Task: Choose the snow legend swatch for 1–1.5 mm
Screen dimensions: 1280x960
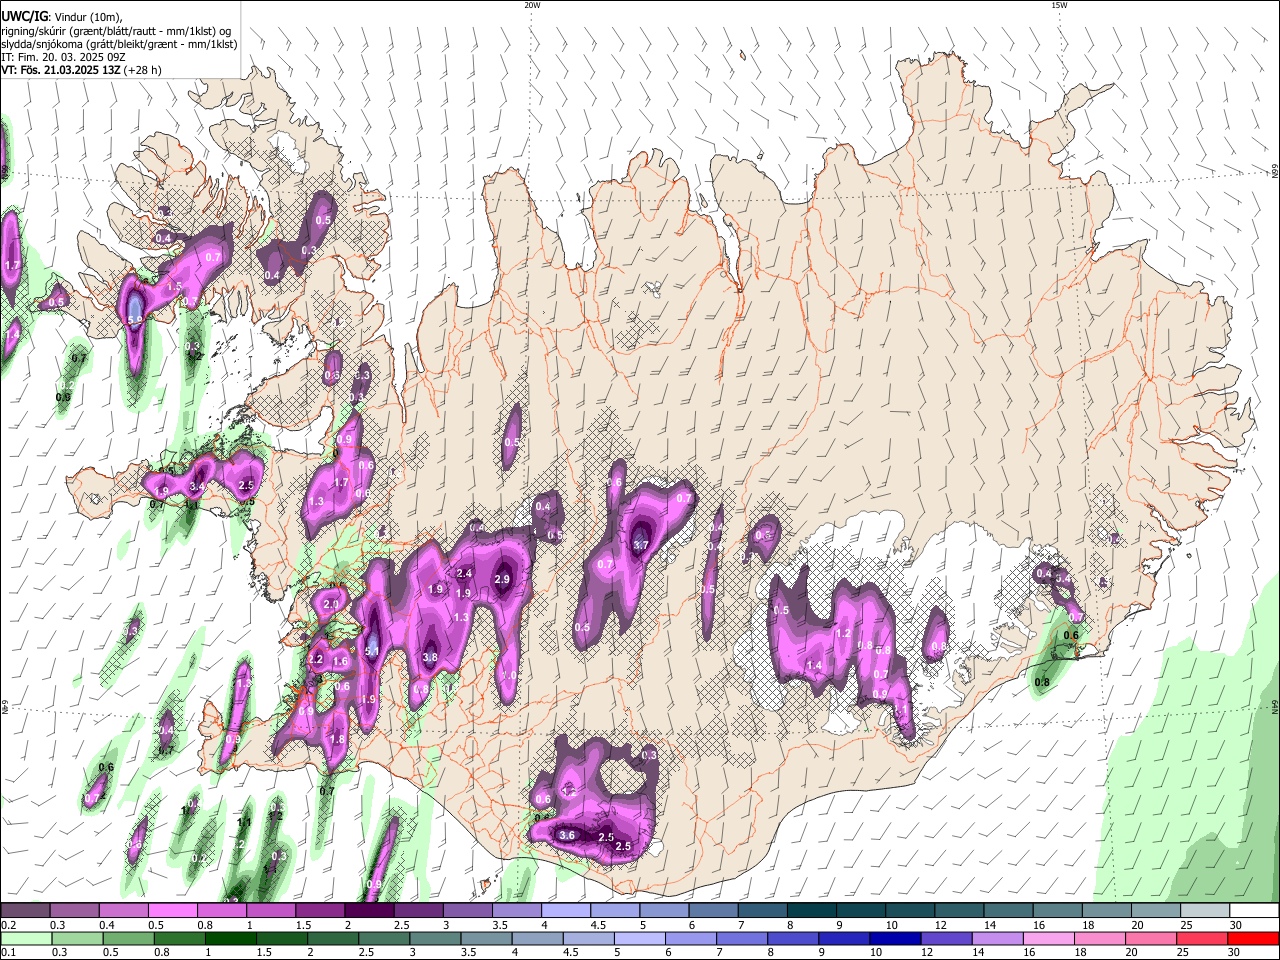Action: tap(270, 911)
